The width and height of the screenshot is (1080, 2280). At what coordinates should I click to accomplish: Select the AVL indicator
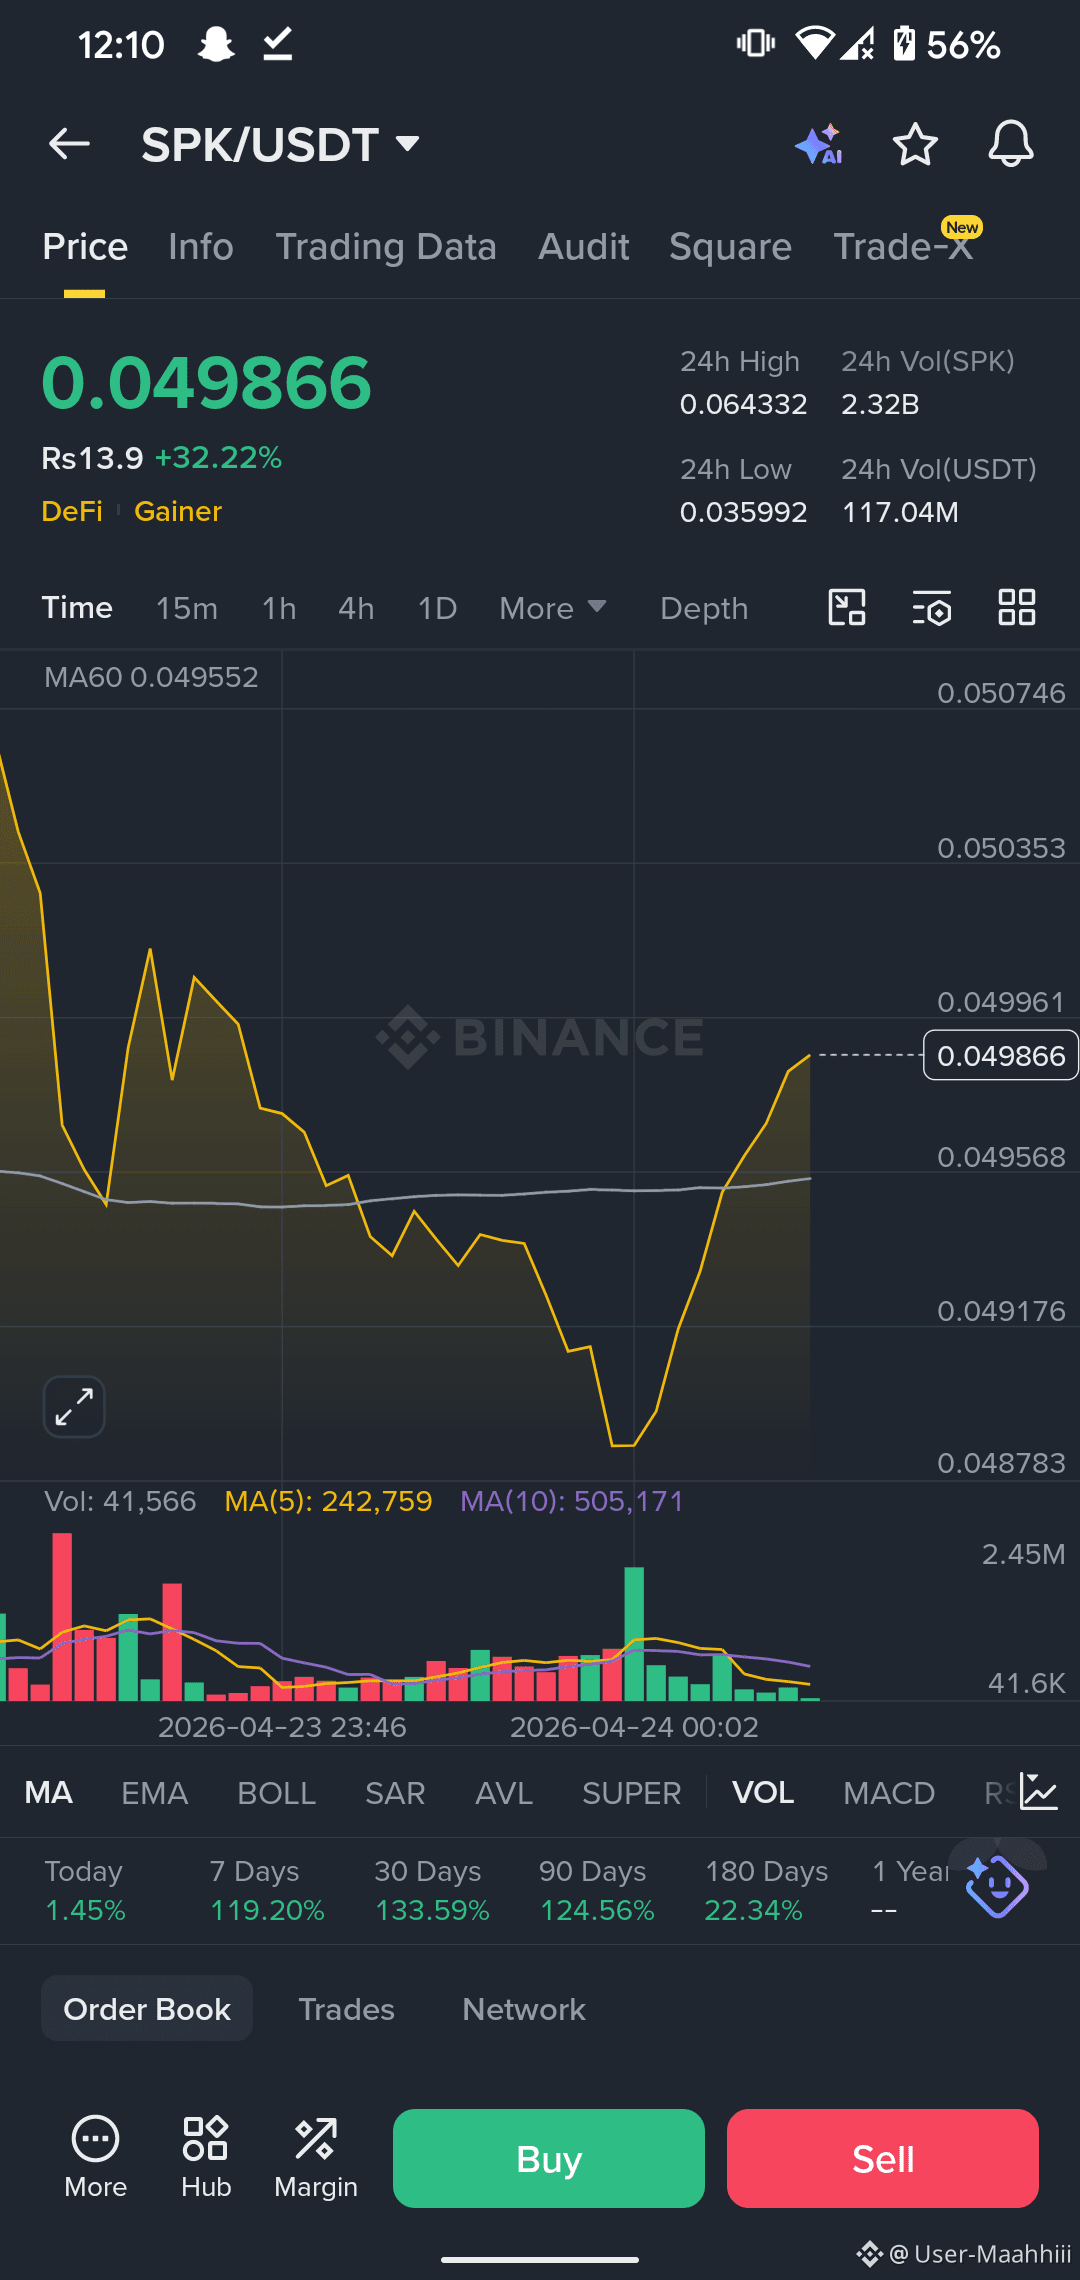pos(504,1793)
